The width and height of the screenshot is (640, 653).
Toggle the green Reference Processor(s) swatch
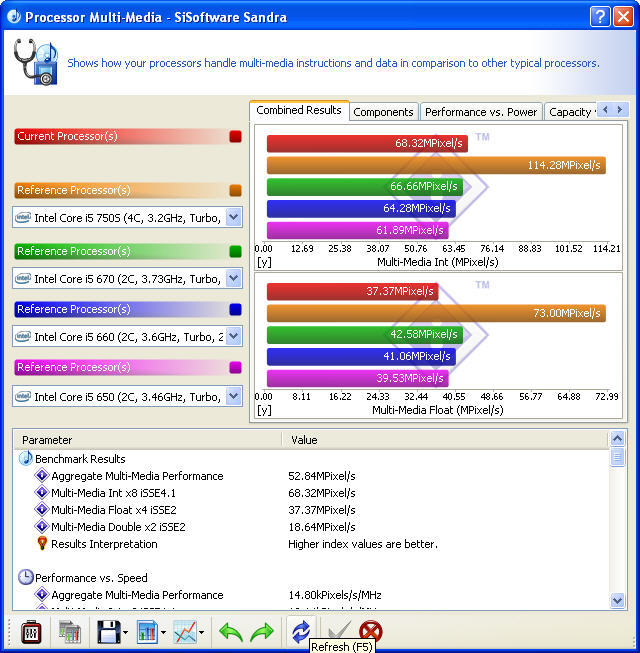point(235,252)
